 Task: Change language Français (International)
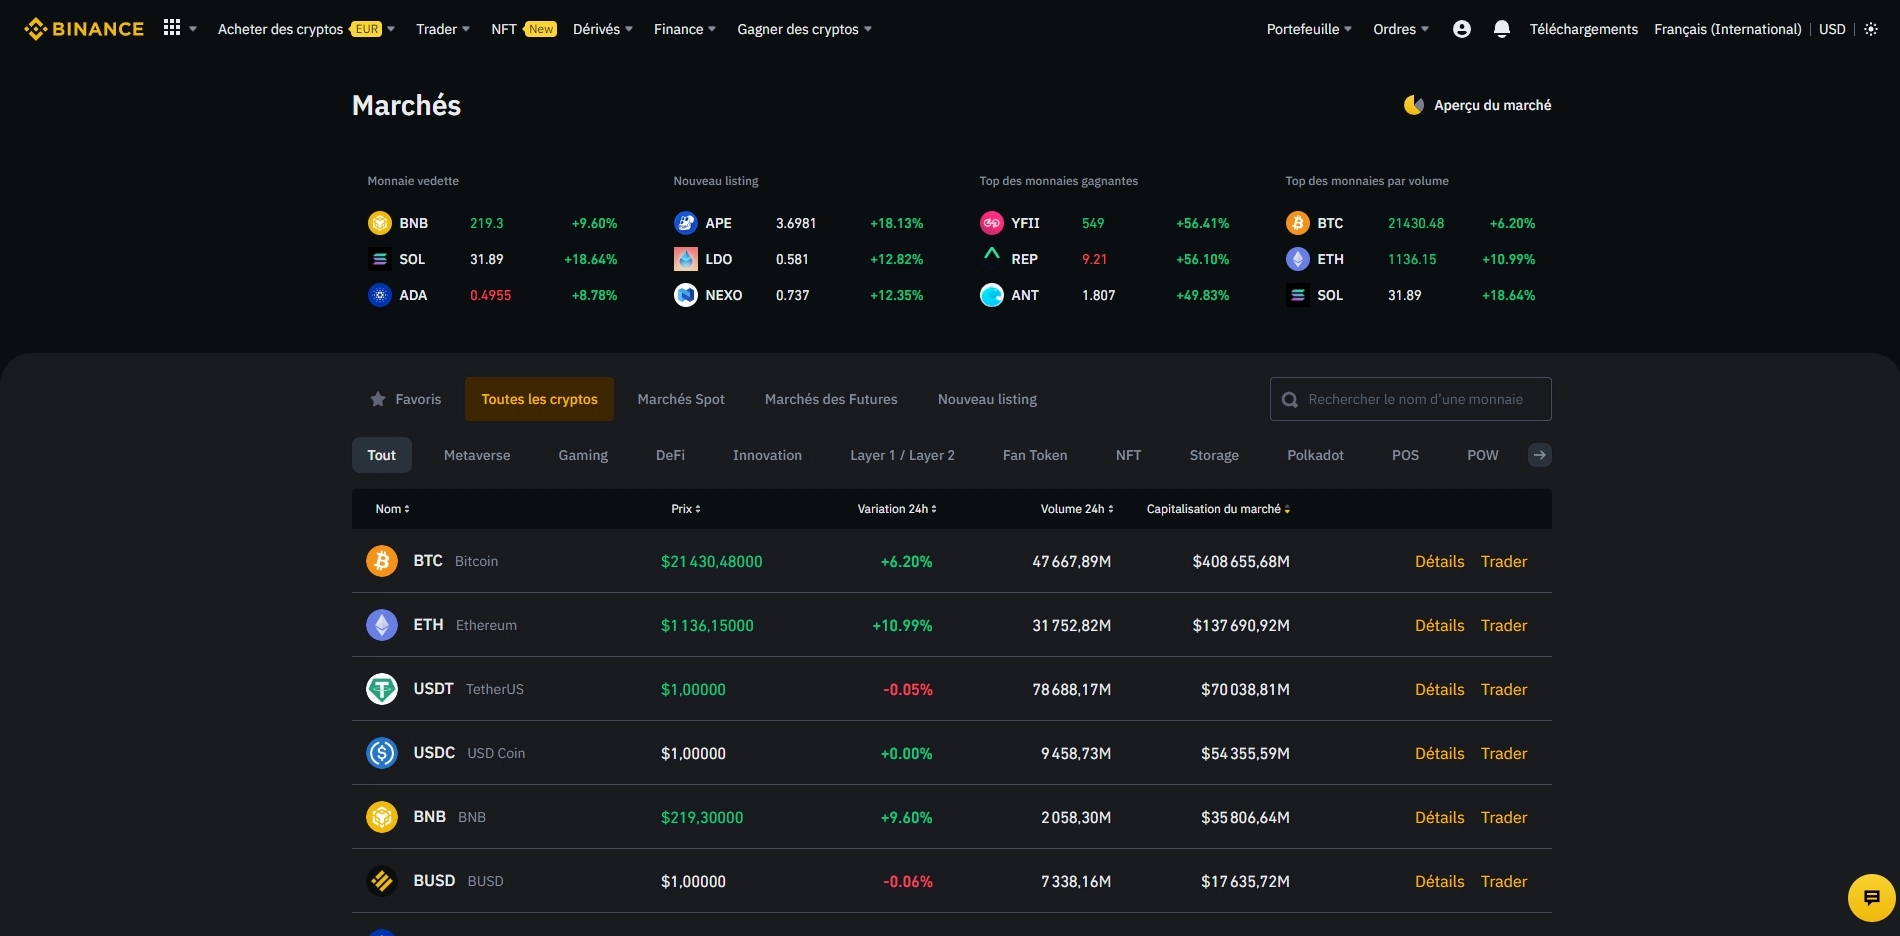[1728, 29]
